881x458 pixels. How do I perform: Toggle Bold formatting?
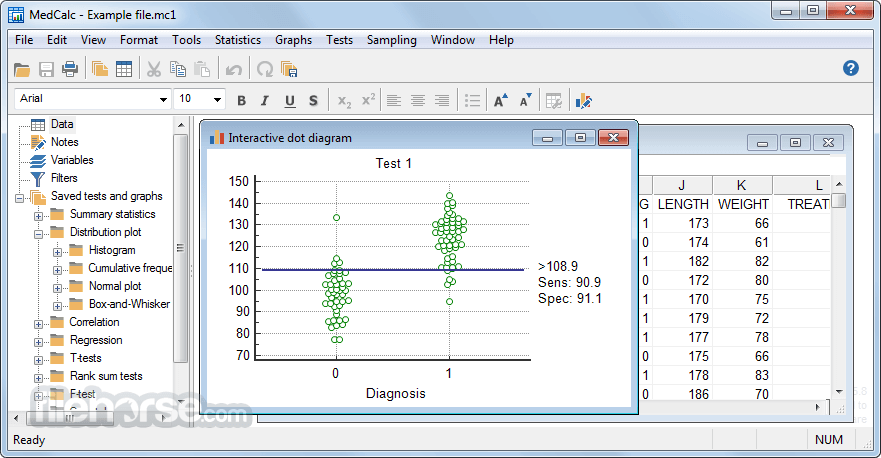coord(242,101)
